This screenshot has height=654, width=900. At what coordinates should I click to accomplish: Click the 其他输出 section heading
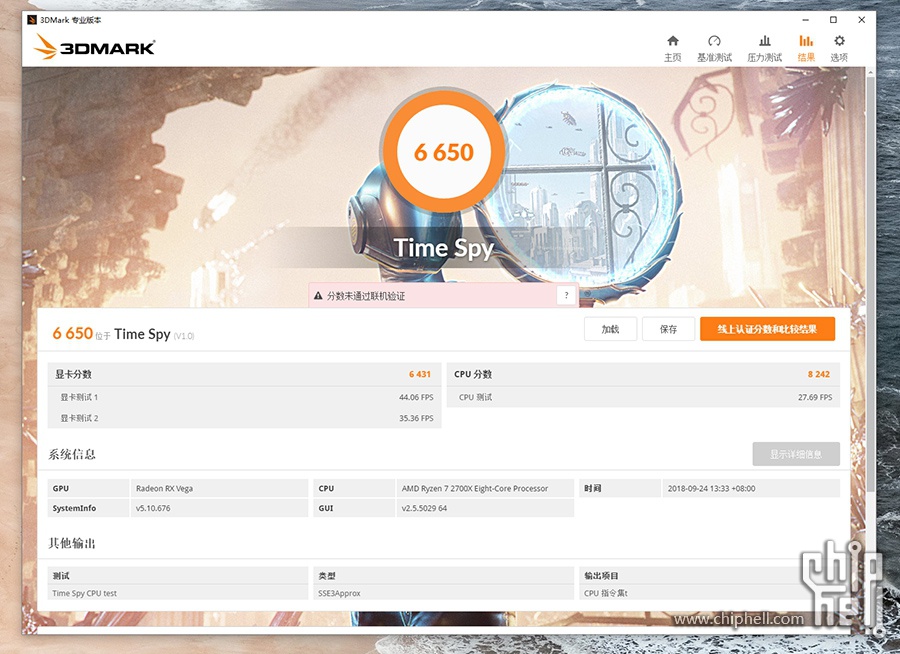pyautogui.click(x=72, y=543)
